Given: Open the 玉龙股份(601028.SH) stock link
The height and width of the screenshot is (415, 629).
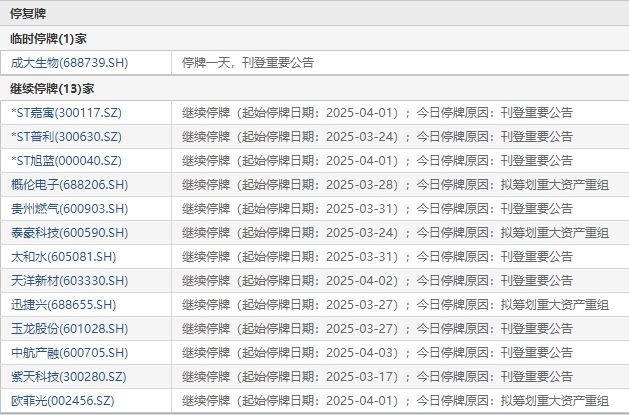Looking at the screenshot, I should pyautogui.click(x=69, y=329).
